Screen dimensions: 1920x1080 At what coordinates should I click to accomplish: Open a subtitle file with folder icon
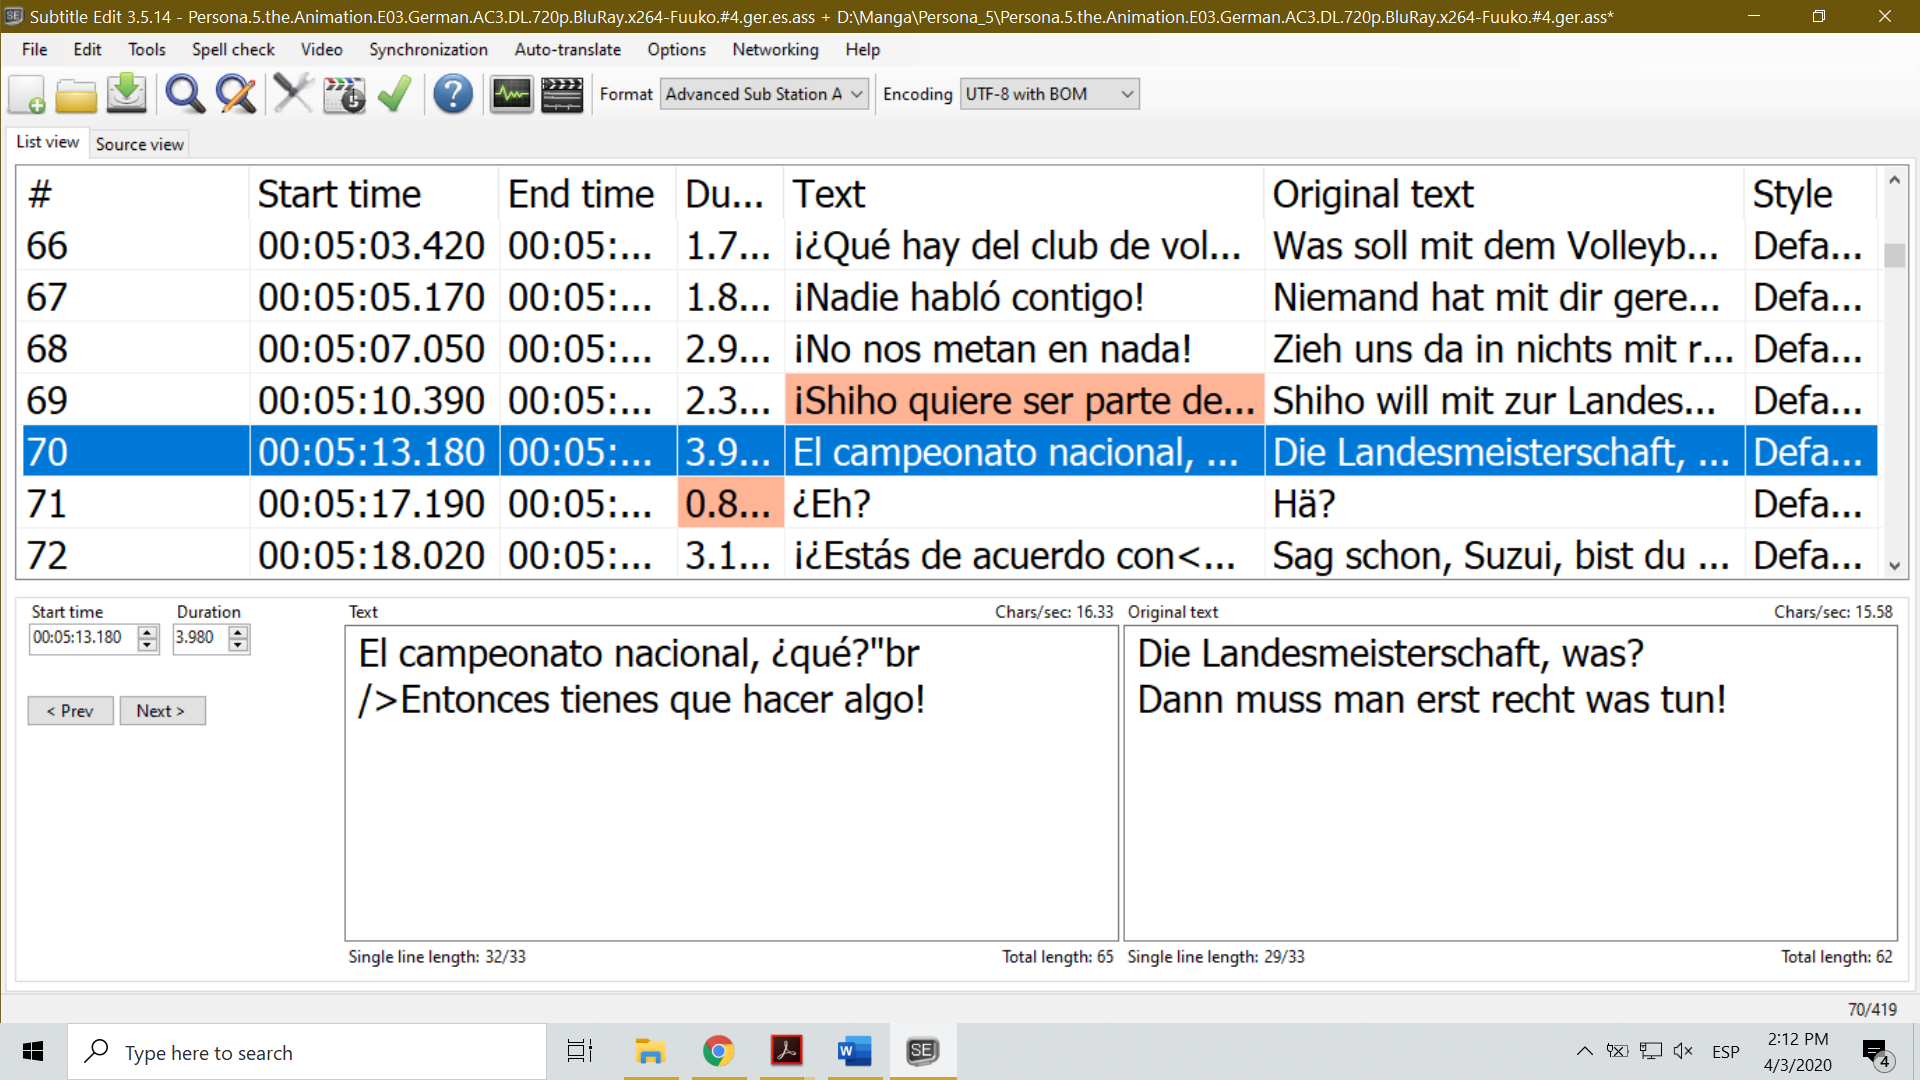coord(76,94)
